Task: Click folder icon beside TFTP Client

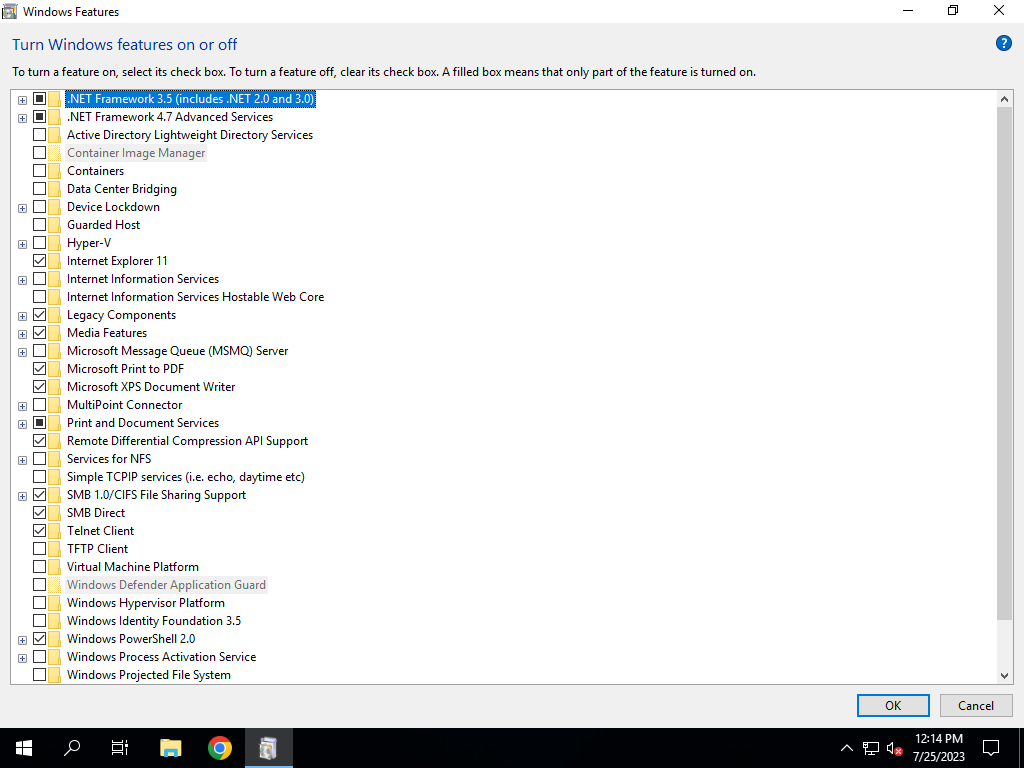Action: [x=55, y=549]
